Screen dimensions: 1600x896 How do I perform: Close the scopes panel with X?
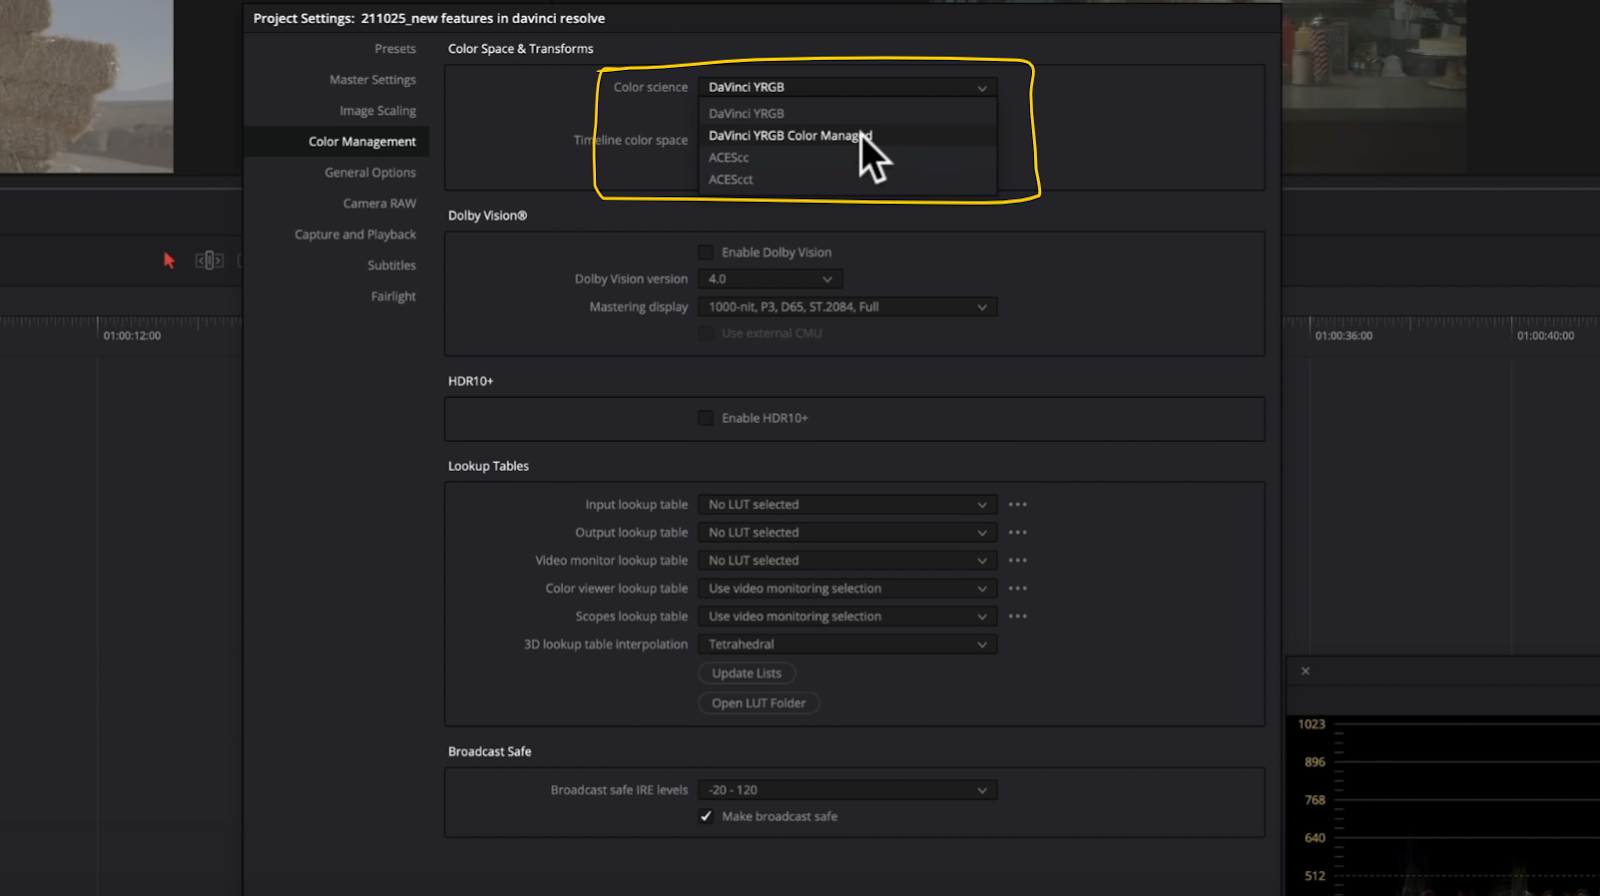1305,671
